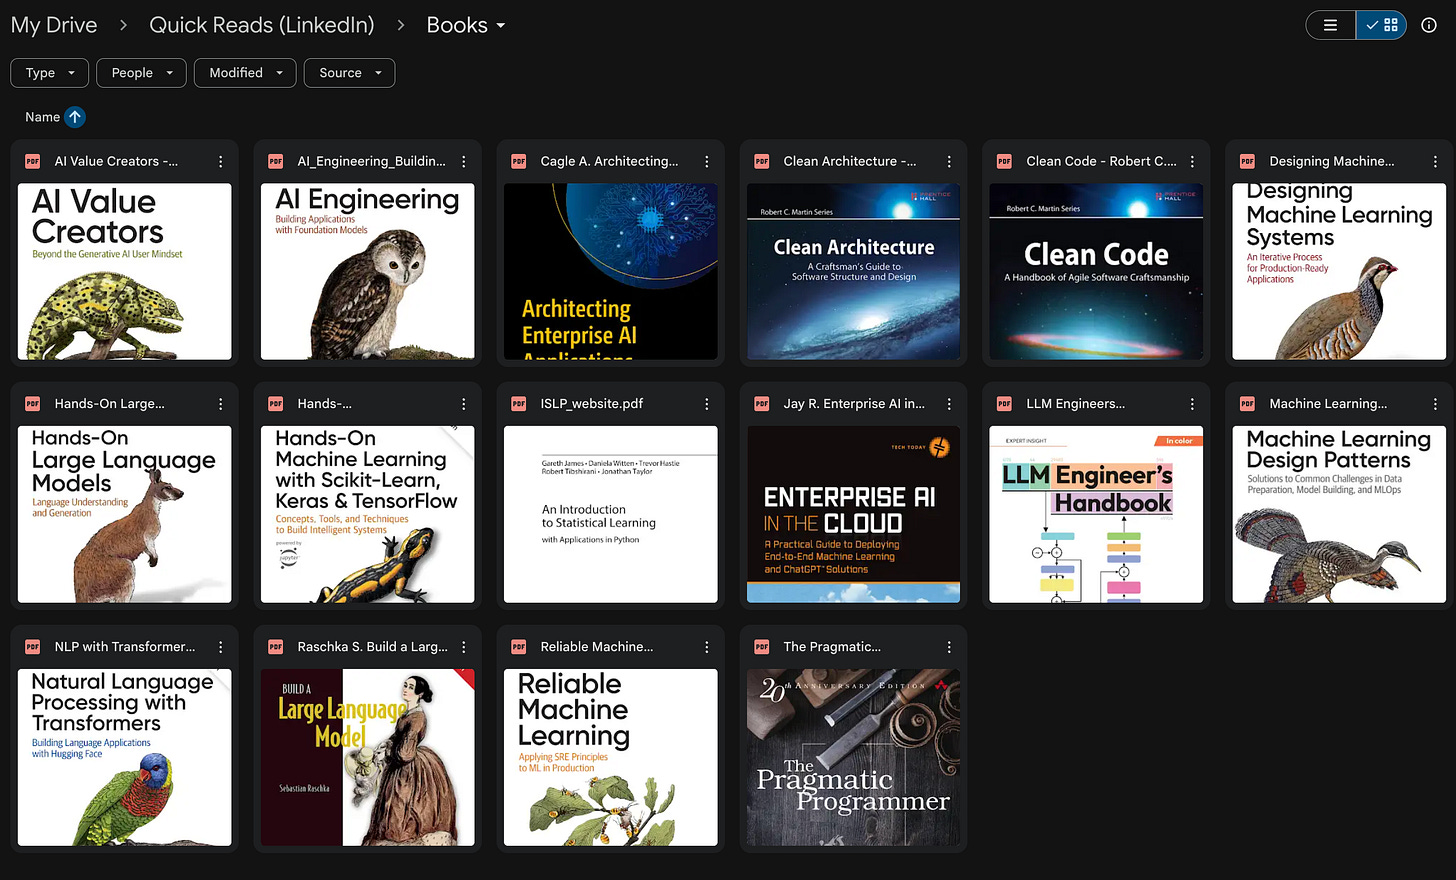
Task: Open more actions for Cagle A. Architecting file
Action: tap(707, 161)
